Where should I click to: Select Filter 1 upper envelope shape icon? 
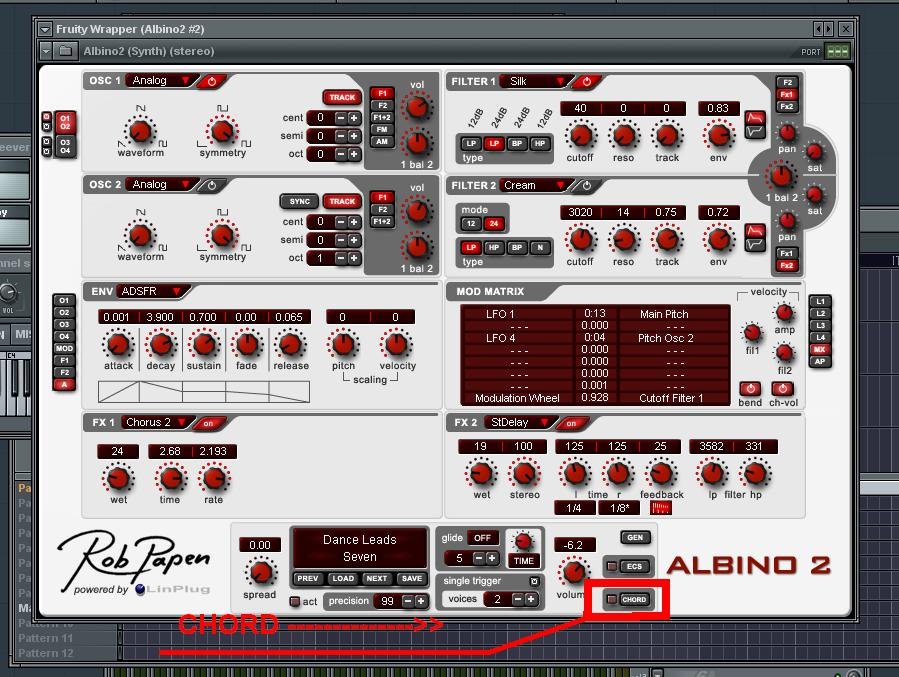click(755, 118)
